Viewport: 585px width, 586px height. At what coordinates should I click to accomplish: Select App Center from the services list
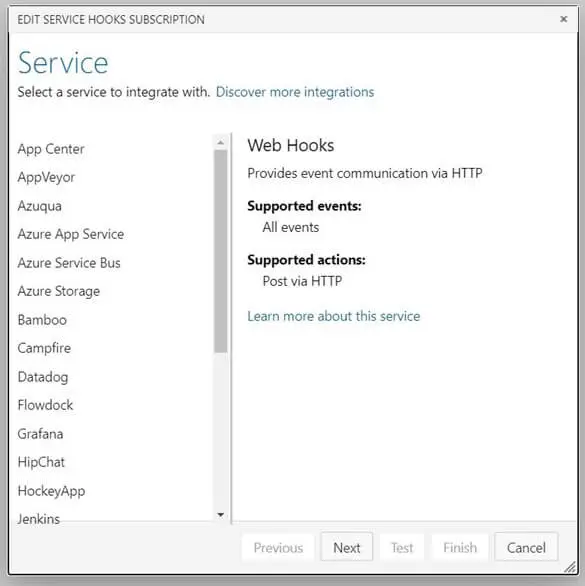click(51, 149)
